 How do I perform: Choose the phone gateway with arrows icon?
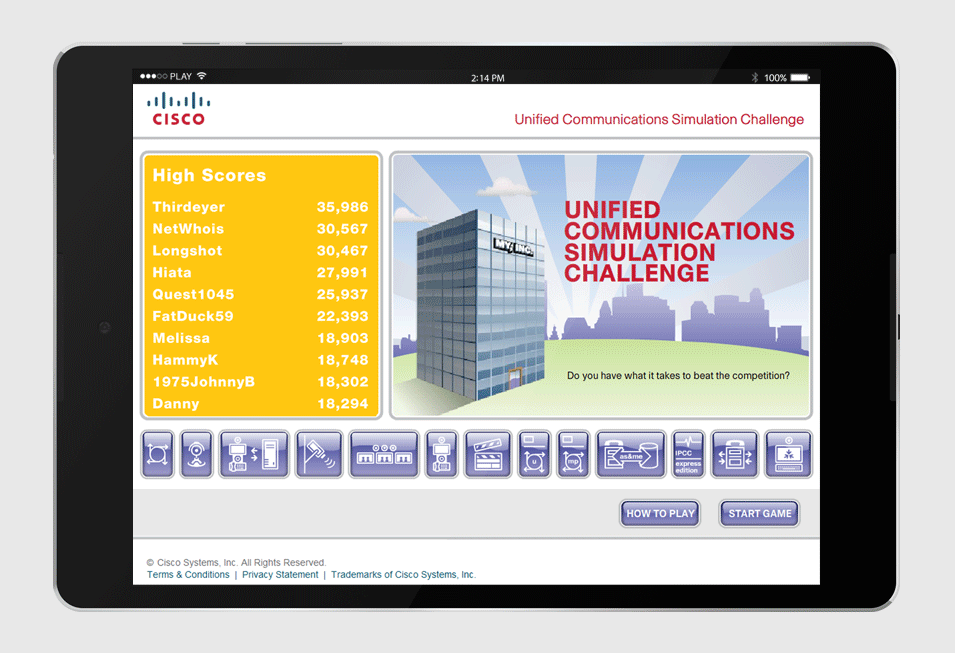735,454
